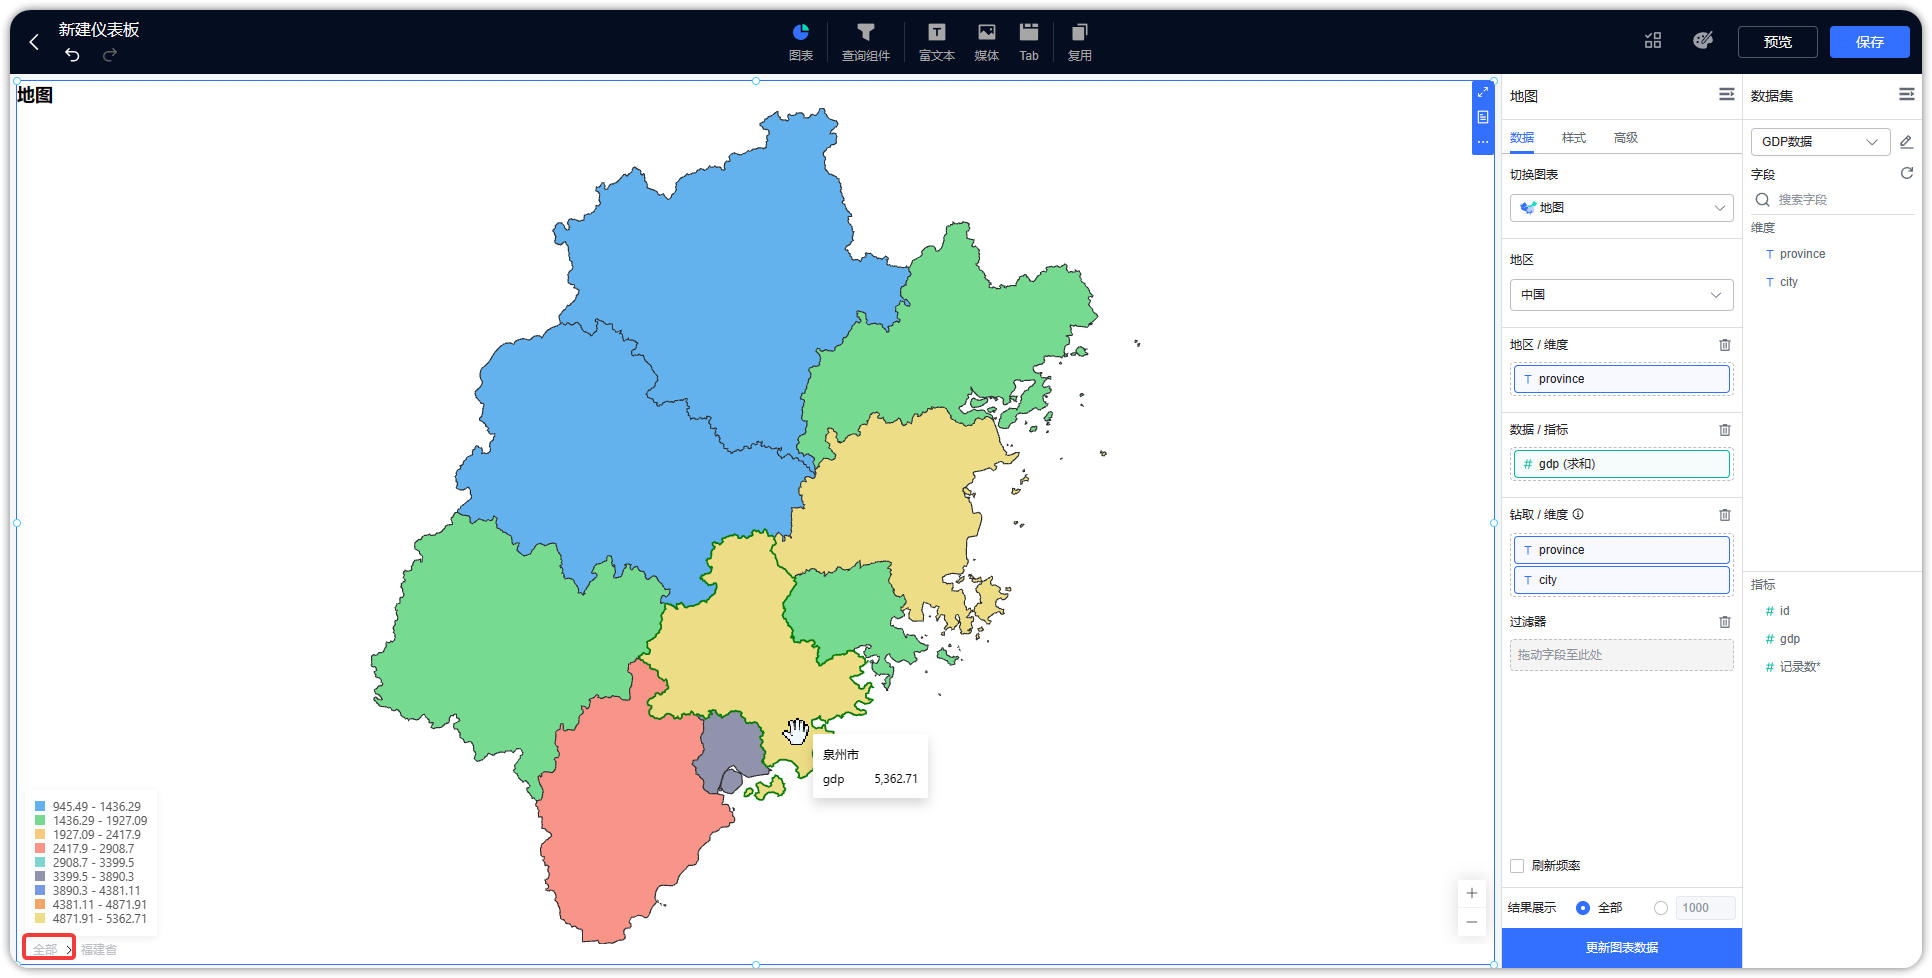Select province in 地区/维度 box
This screenshot has width=1932, height=978.
pyautogui.click(x=1622, y=379)
